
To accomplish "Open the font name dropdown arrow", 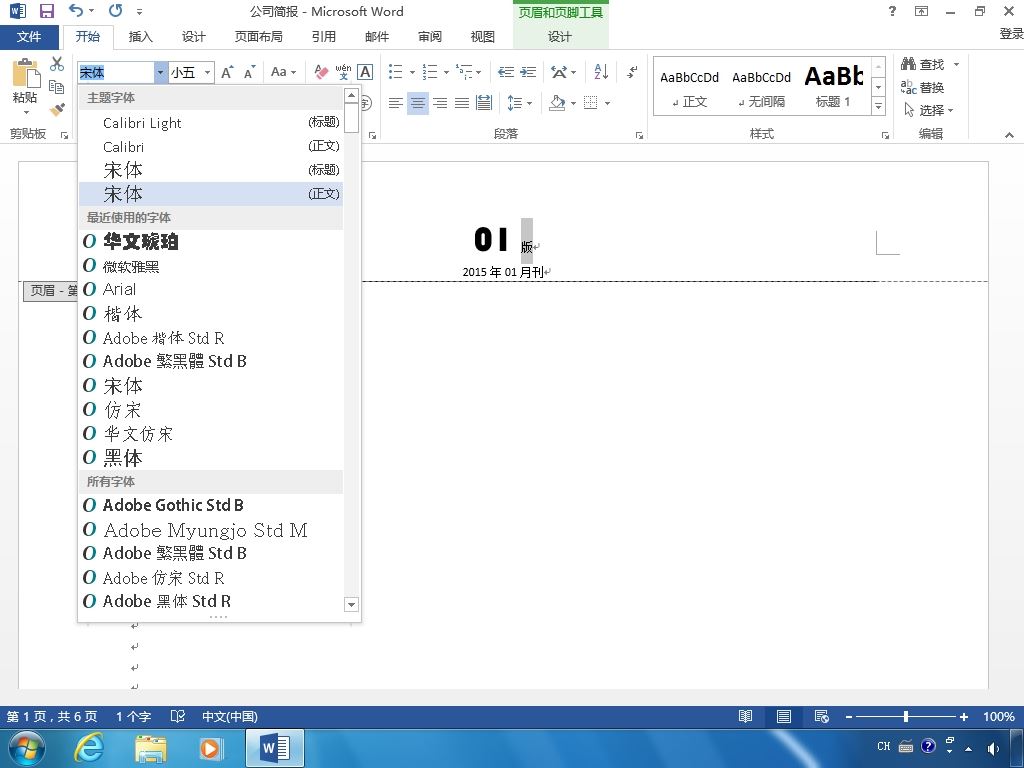I will point(161,72).
